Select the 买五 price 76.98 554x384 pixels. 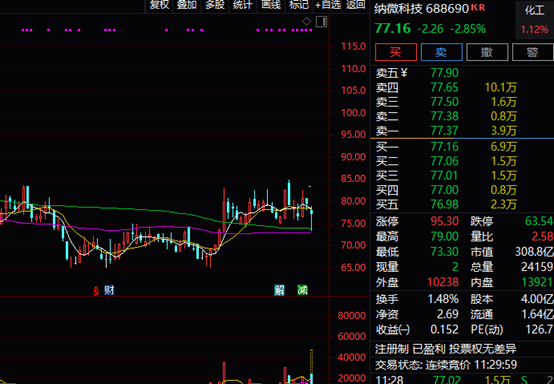click(x=444, y=205)
